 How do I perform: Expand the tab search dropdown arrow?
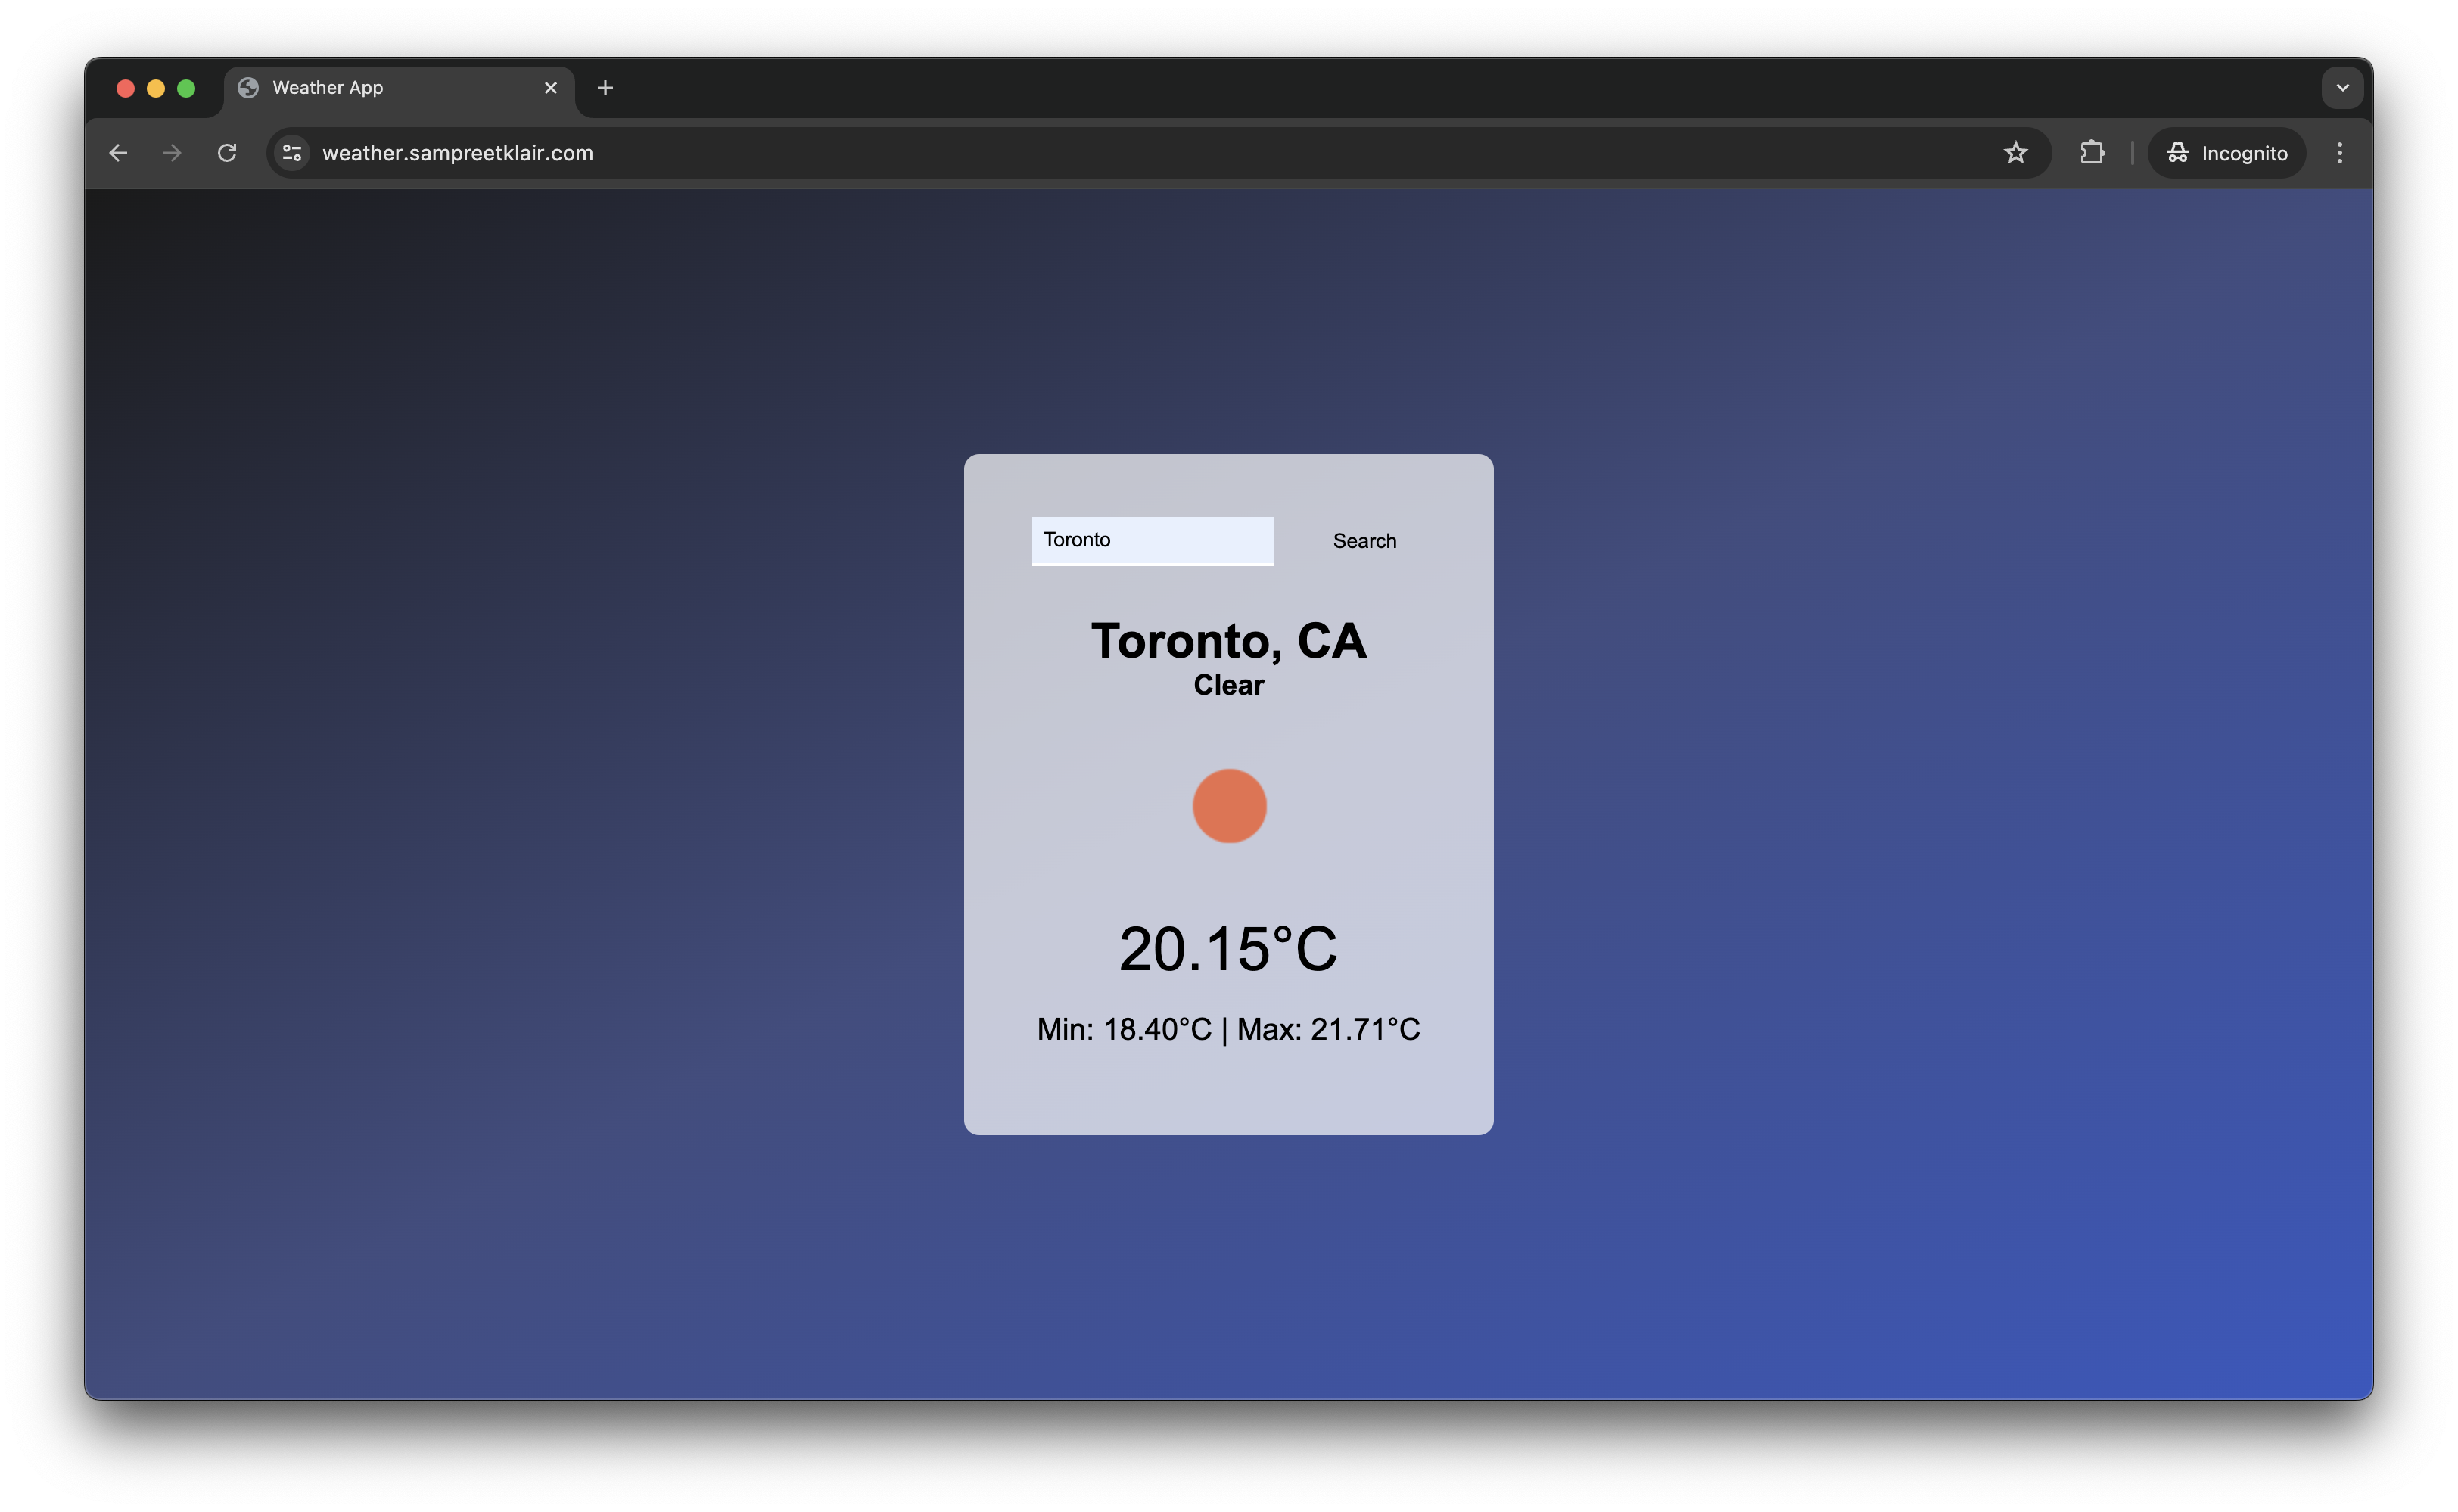tap(2342, 88)
